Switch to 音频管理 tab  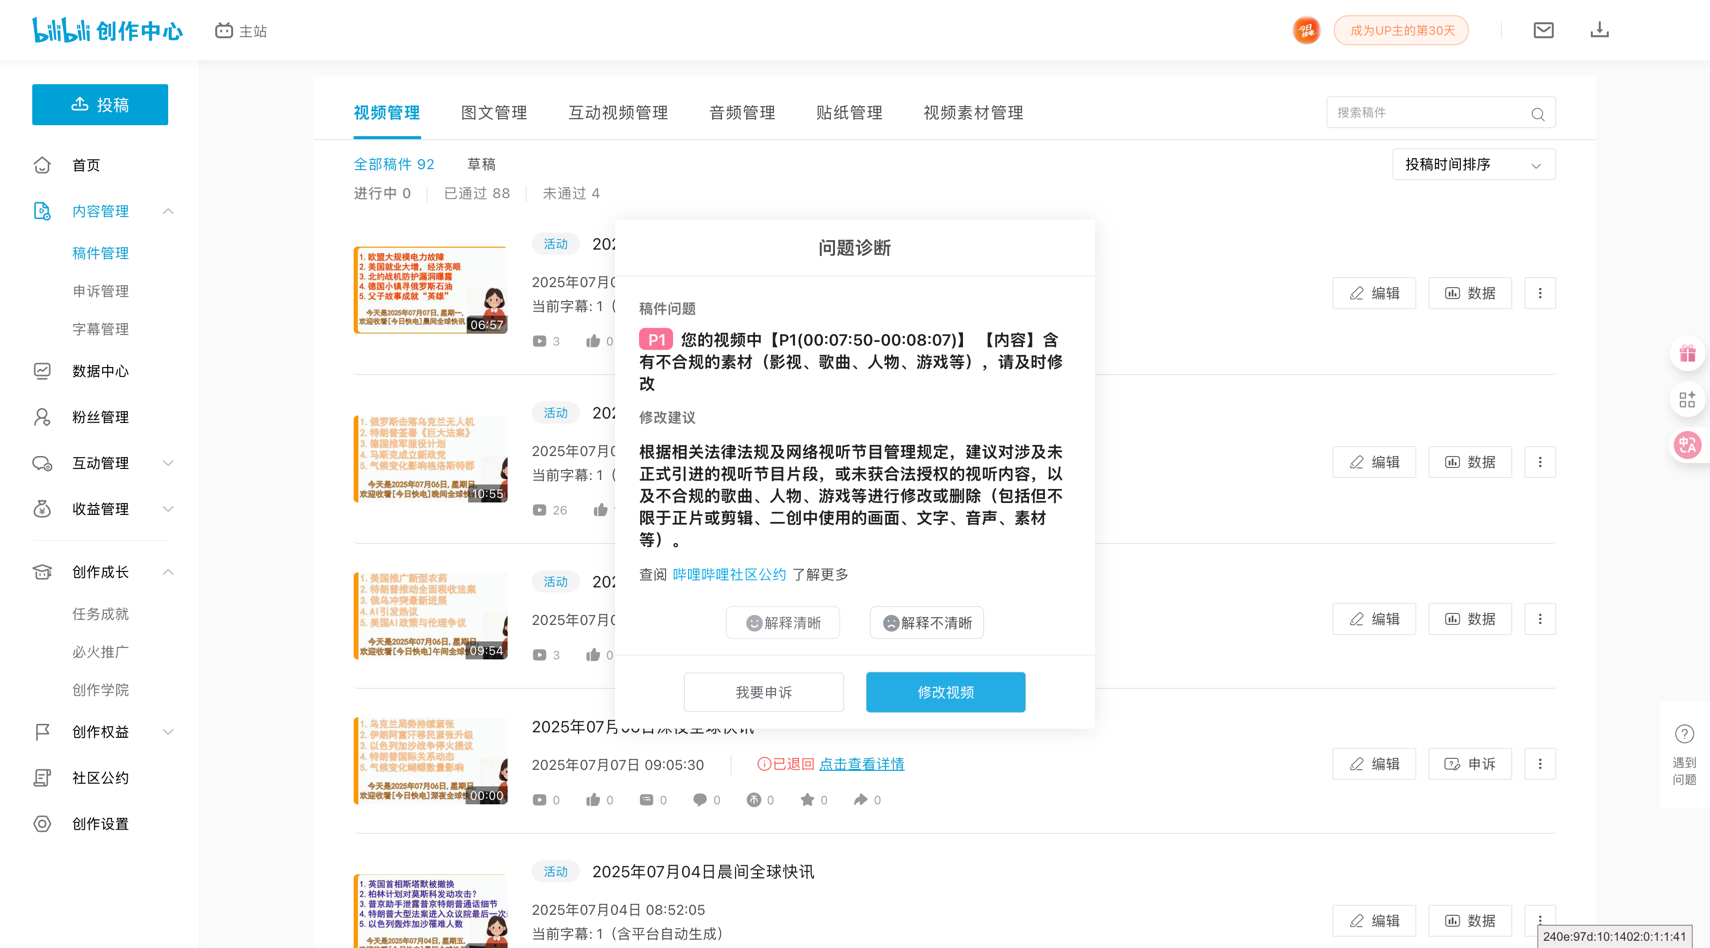pyautogui.click(x=742, y=113)
